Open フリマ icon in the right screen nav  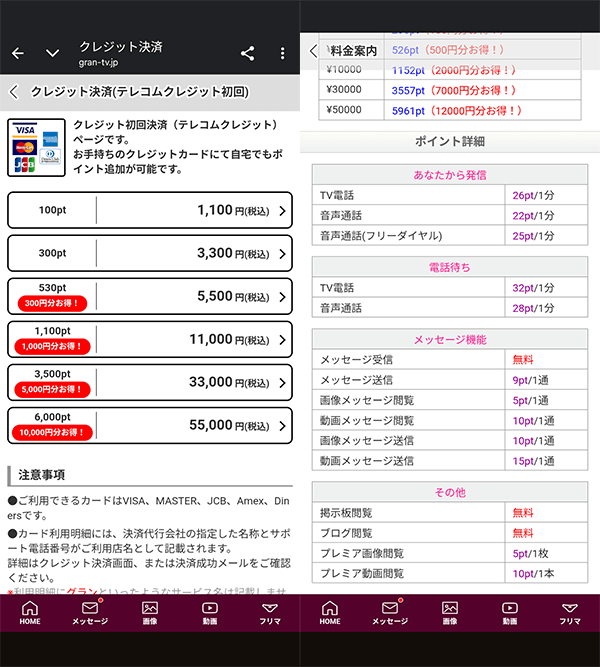570,613
